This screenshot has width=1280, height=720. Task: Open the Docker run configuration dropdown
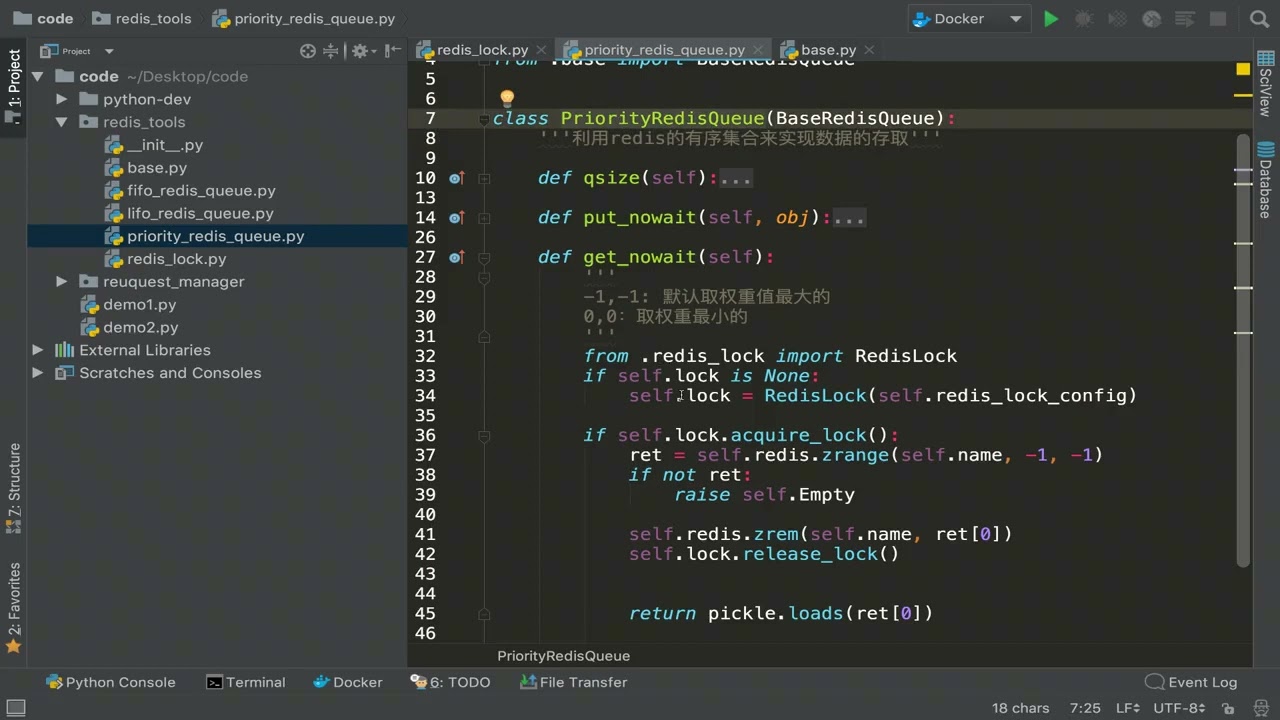[x=968, y=19]
